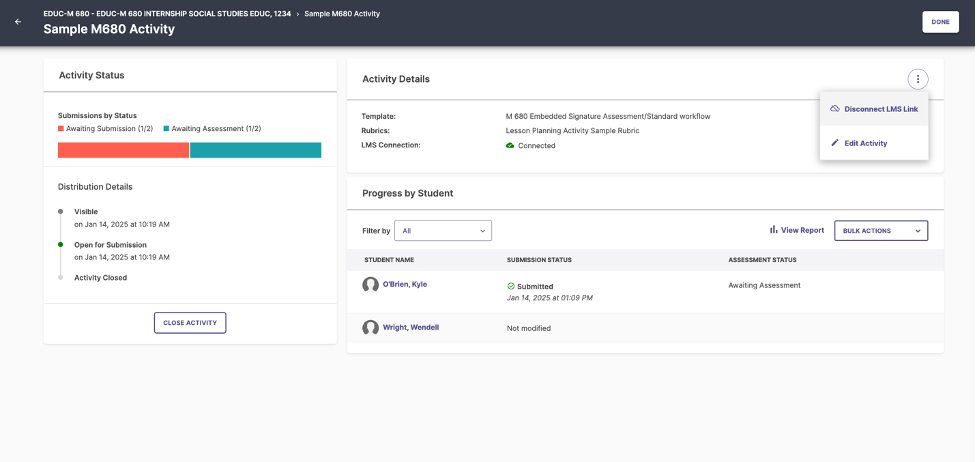This screenshot has width=977, height=462.
Task: Click Kyle O'Brien's avatar icon
Action: 371,285
